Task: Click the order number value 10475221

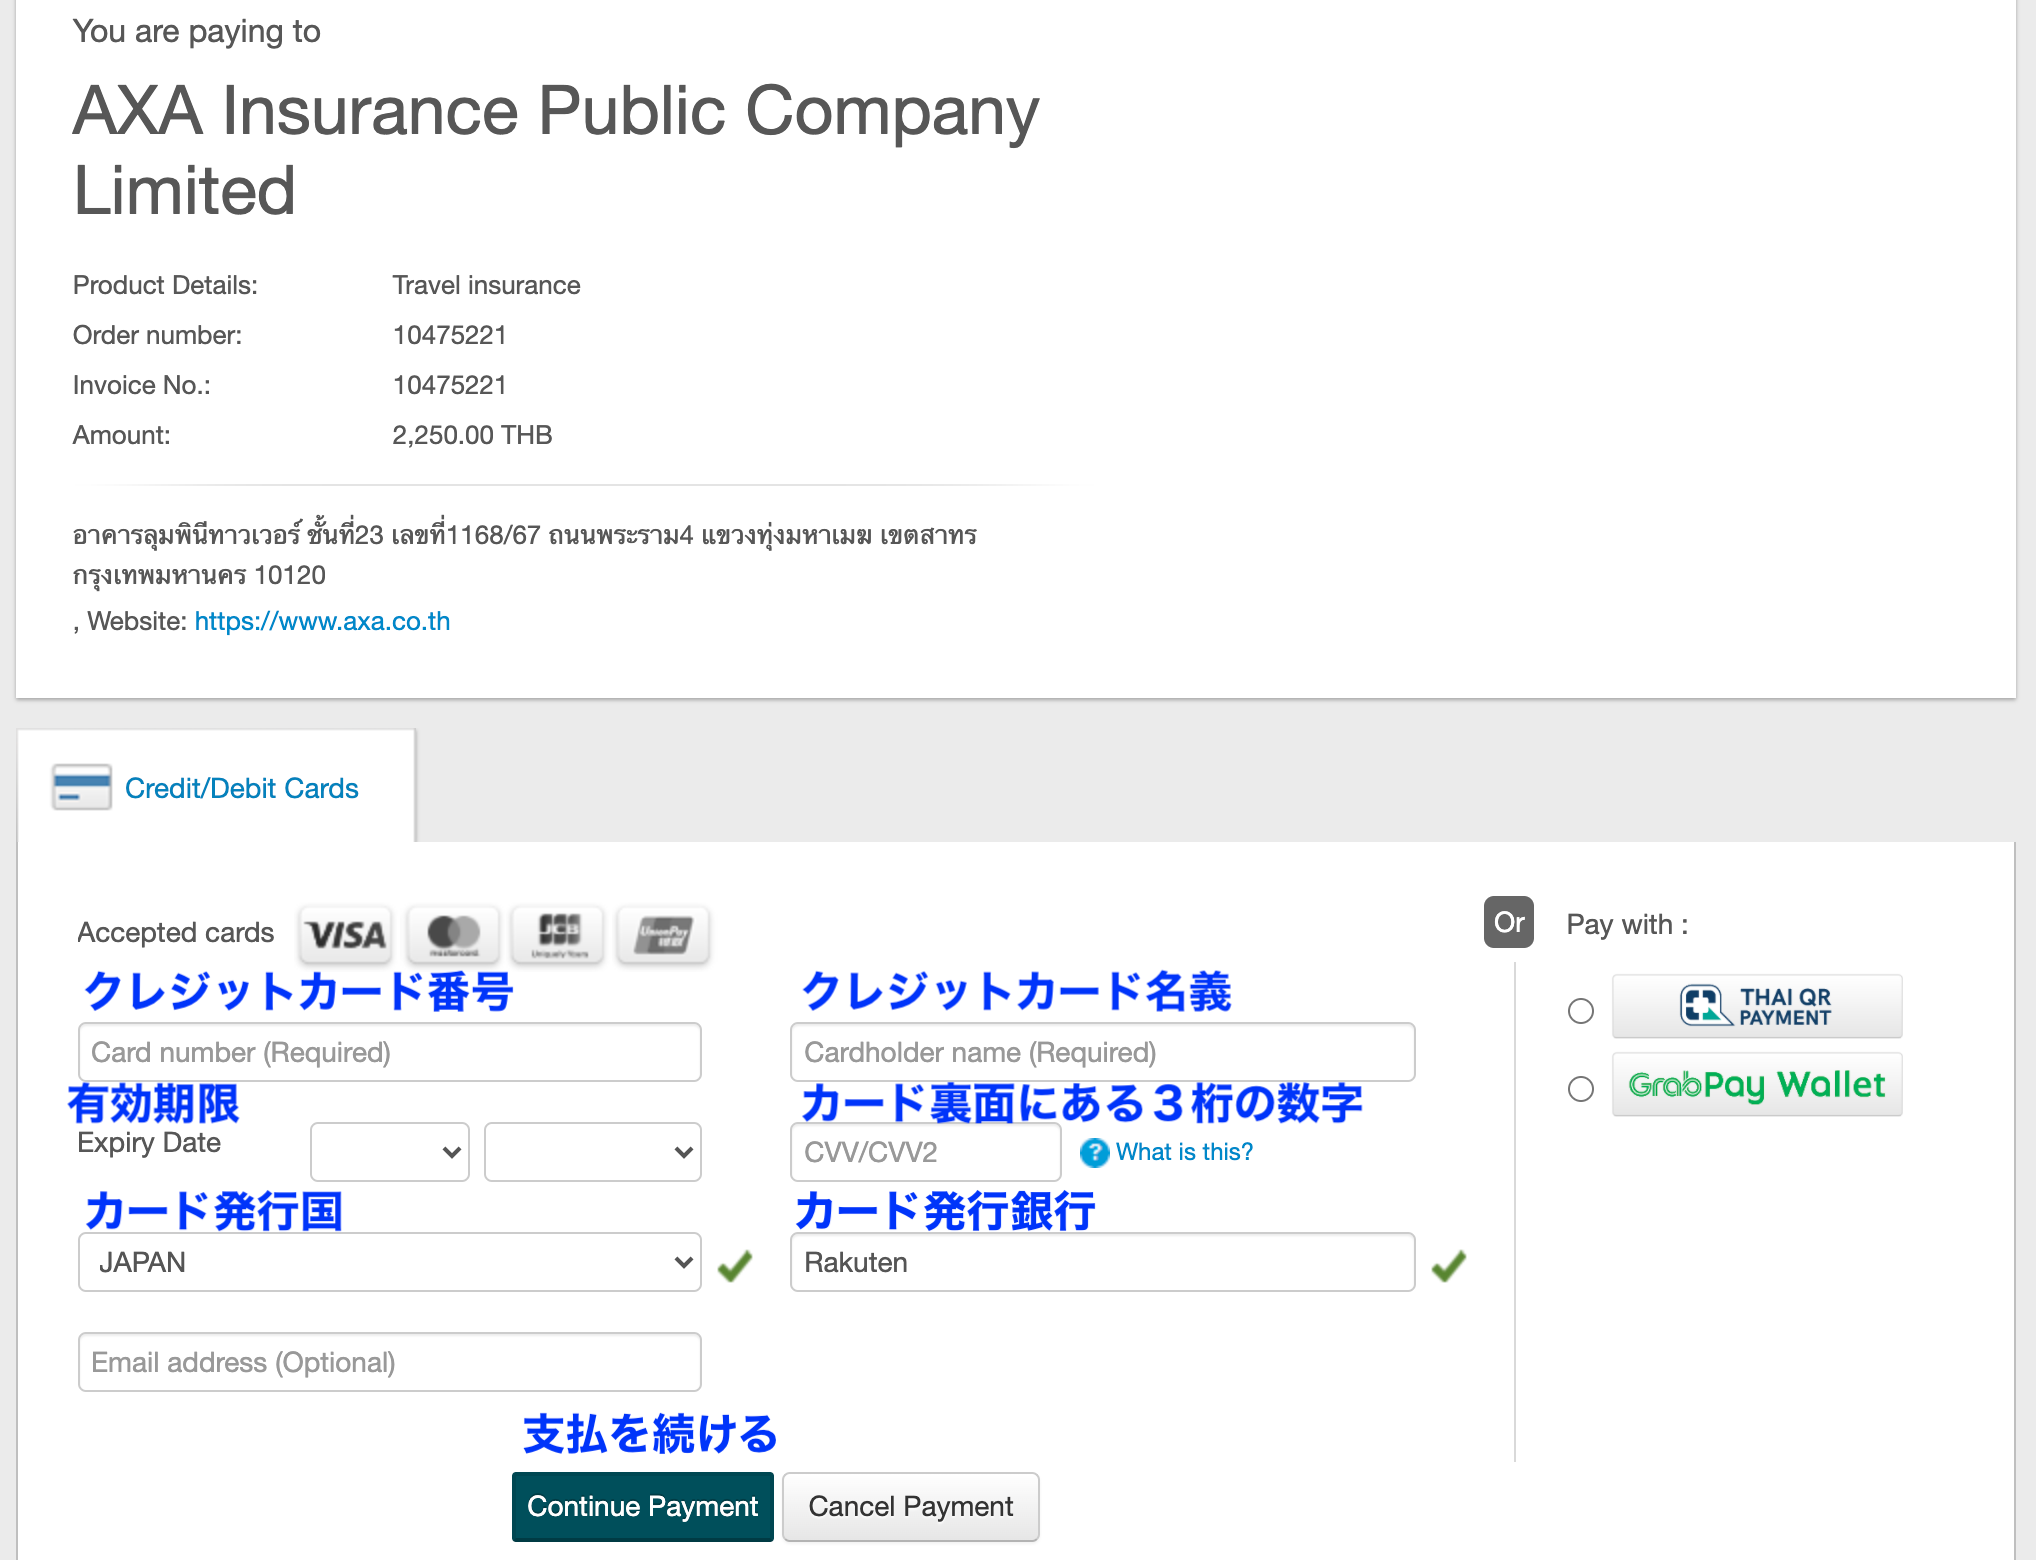Action: point(450,335)
